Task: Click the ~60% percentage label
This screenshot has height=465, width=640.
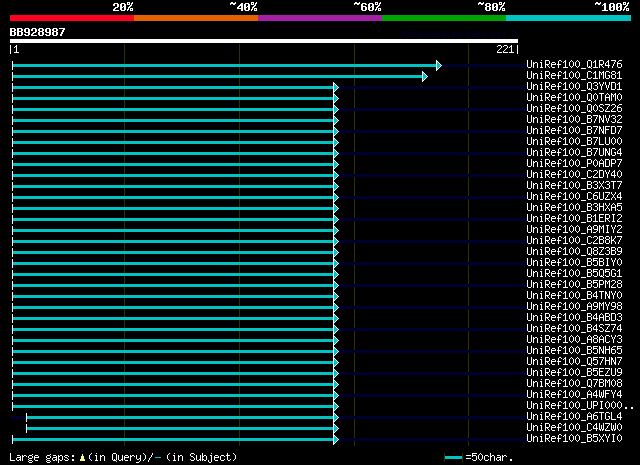Action: point(367,7)
